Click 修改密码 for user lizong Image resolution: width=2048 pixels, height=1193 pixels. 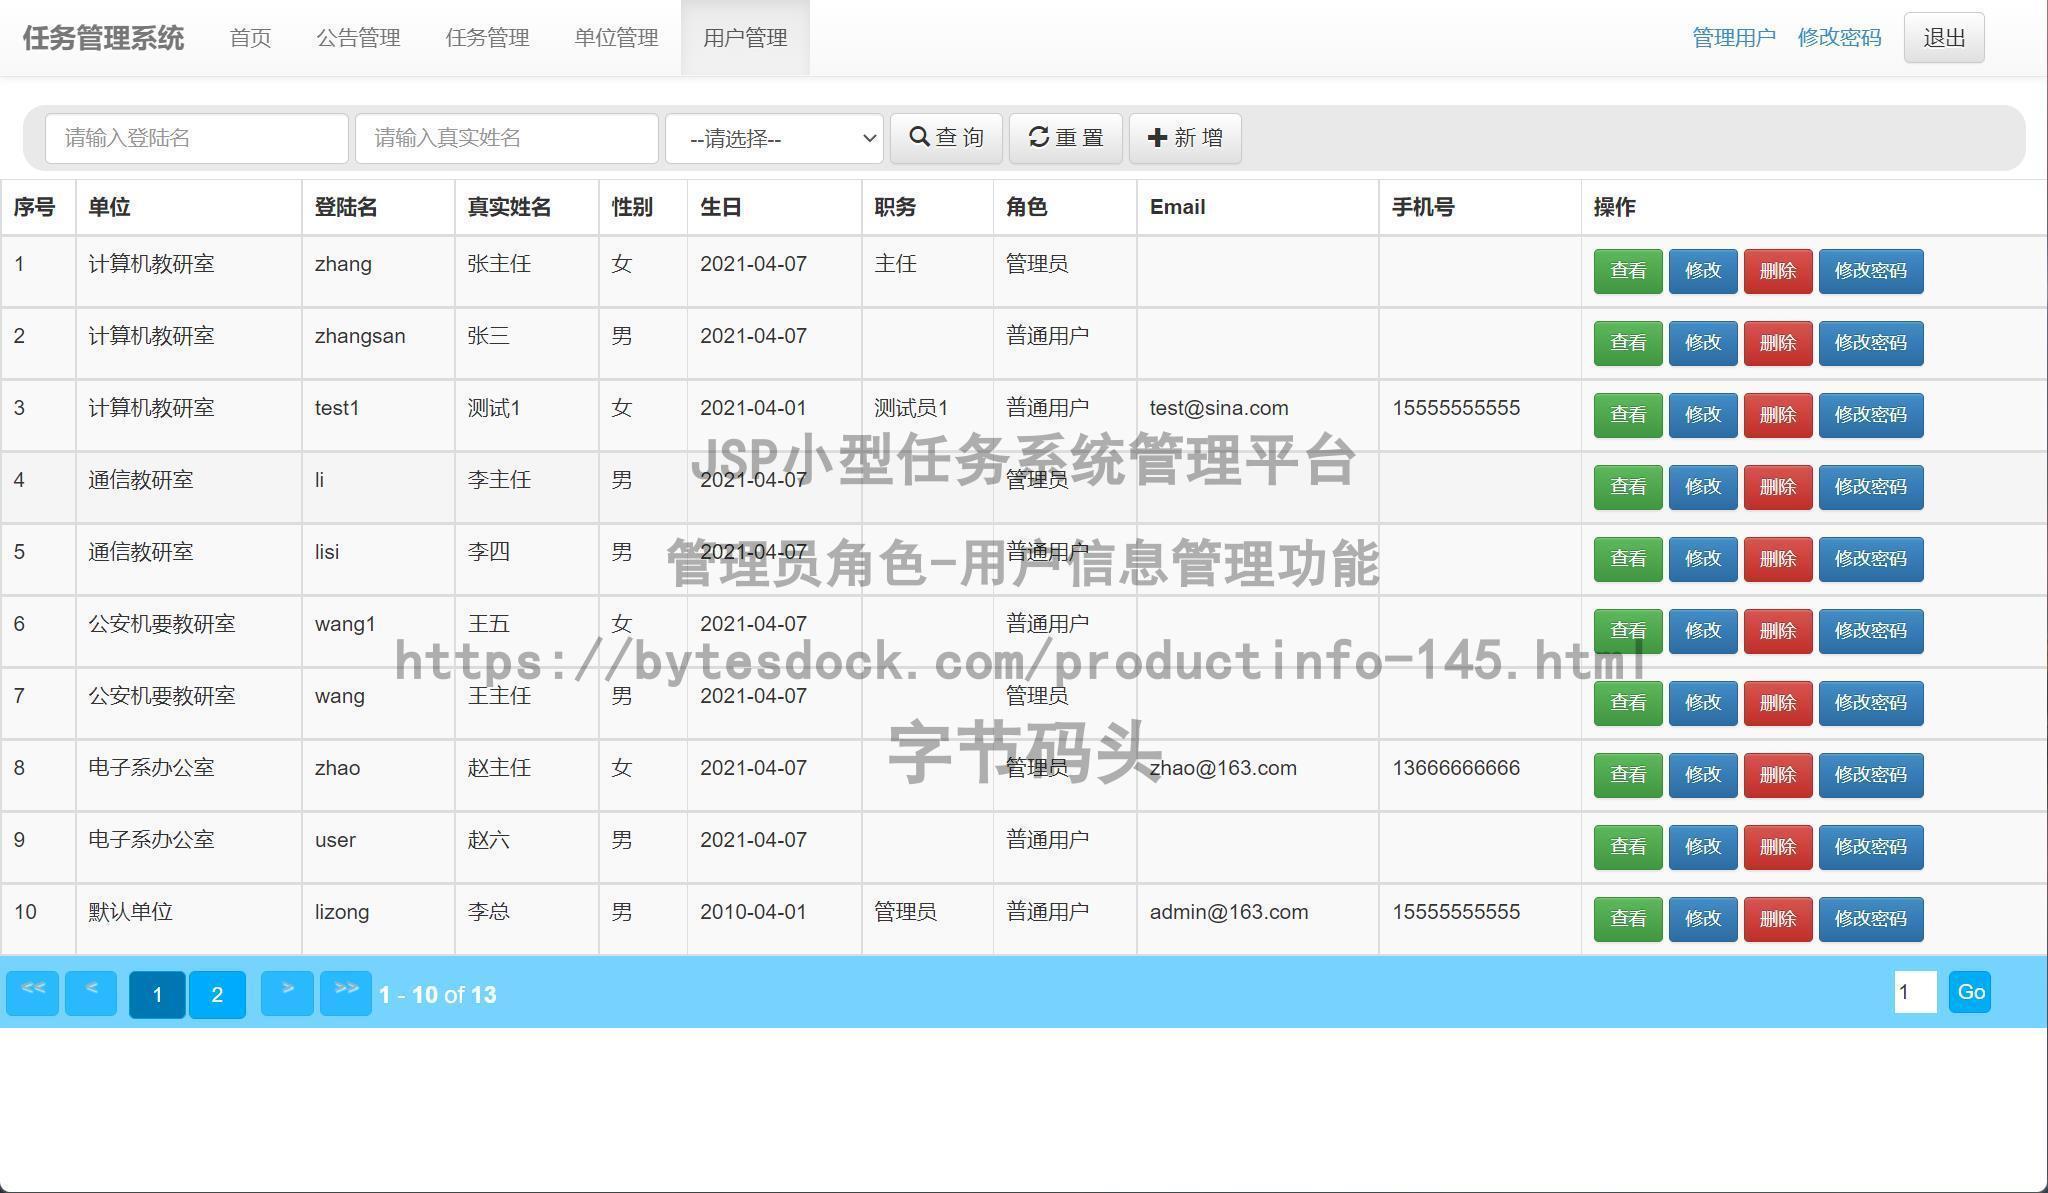pyautogui.click(x=1870, y=918)
